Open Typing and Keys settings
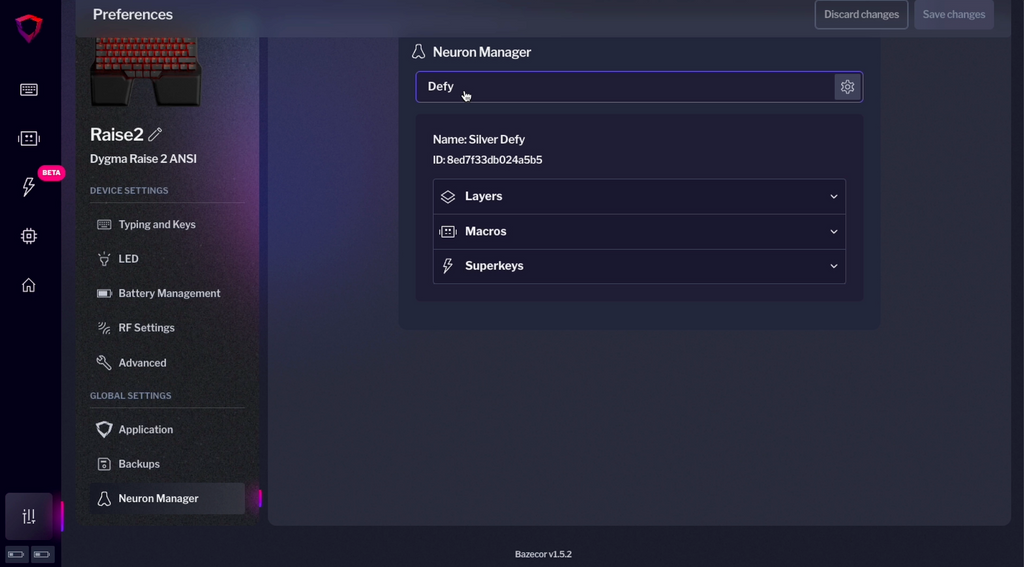 pos(157,225)
